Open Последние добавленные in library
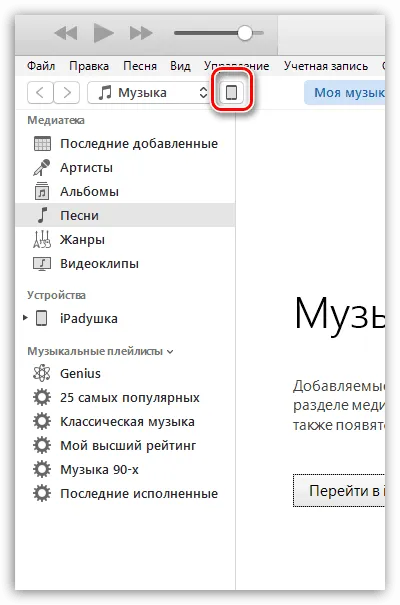Screen dimensions: 400x605 point(139,144)
